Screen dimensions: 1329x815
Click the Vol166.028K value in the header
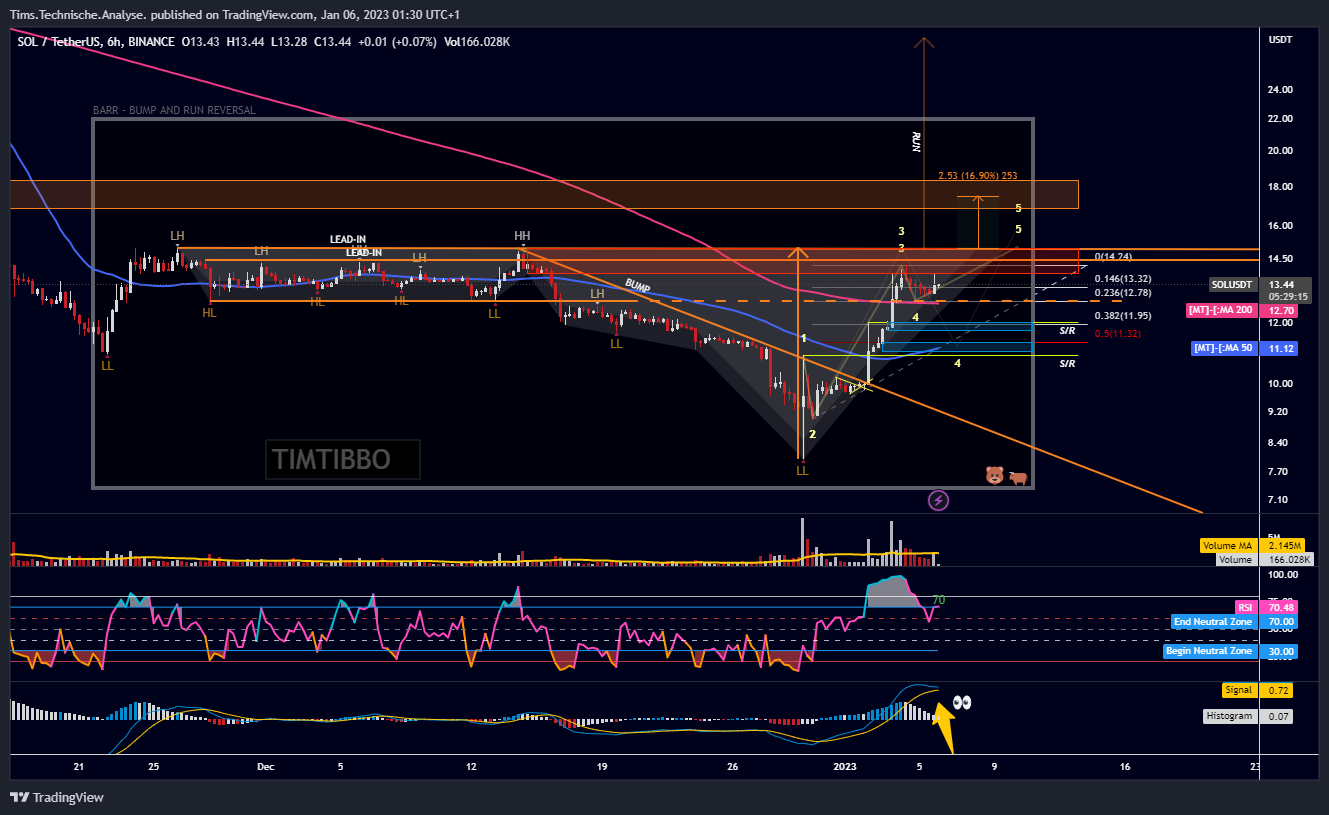pyautogui.click(x=478, y=41)
